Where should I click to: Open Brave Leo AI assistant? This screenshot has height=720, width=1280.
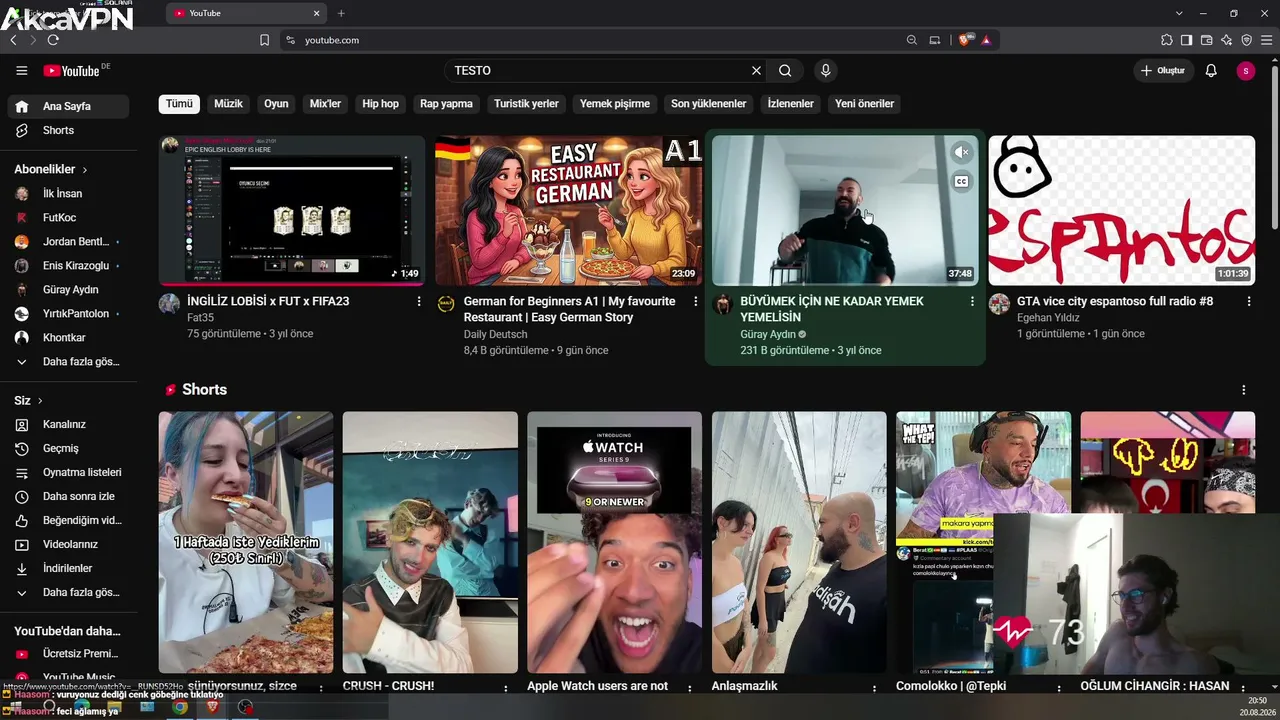(x=1226, y=40)
